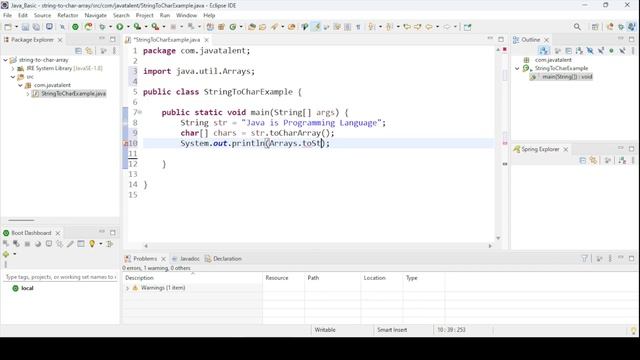The image size is (640, 360).
Task: Open Package Explorer view menu dots
Action: (114, 51)
